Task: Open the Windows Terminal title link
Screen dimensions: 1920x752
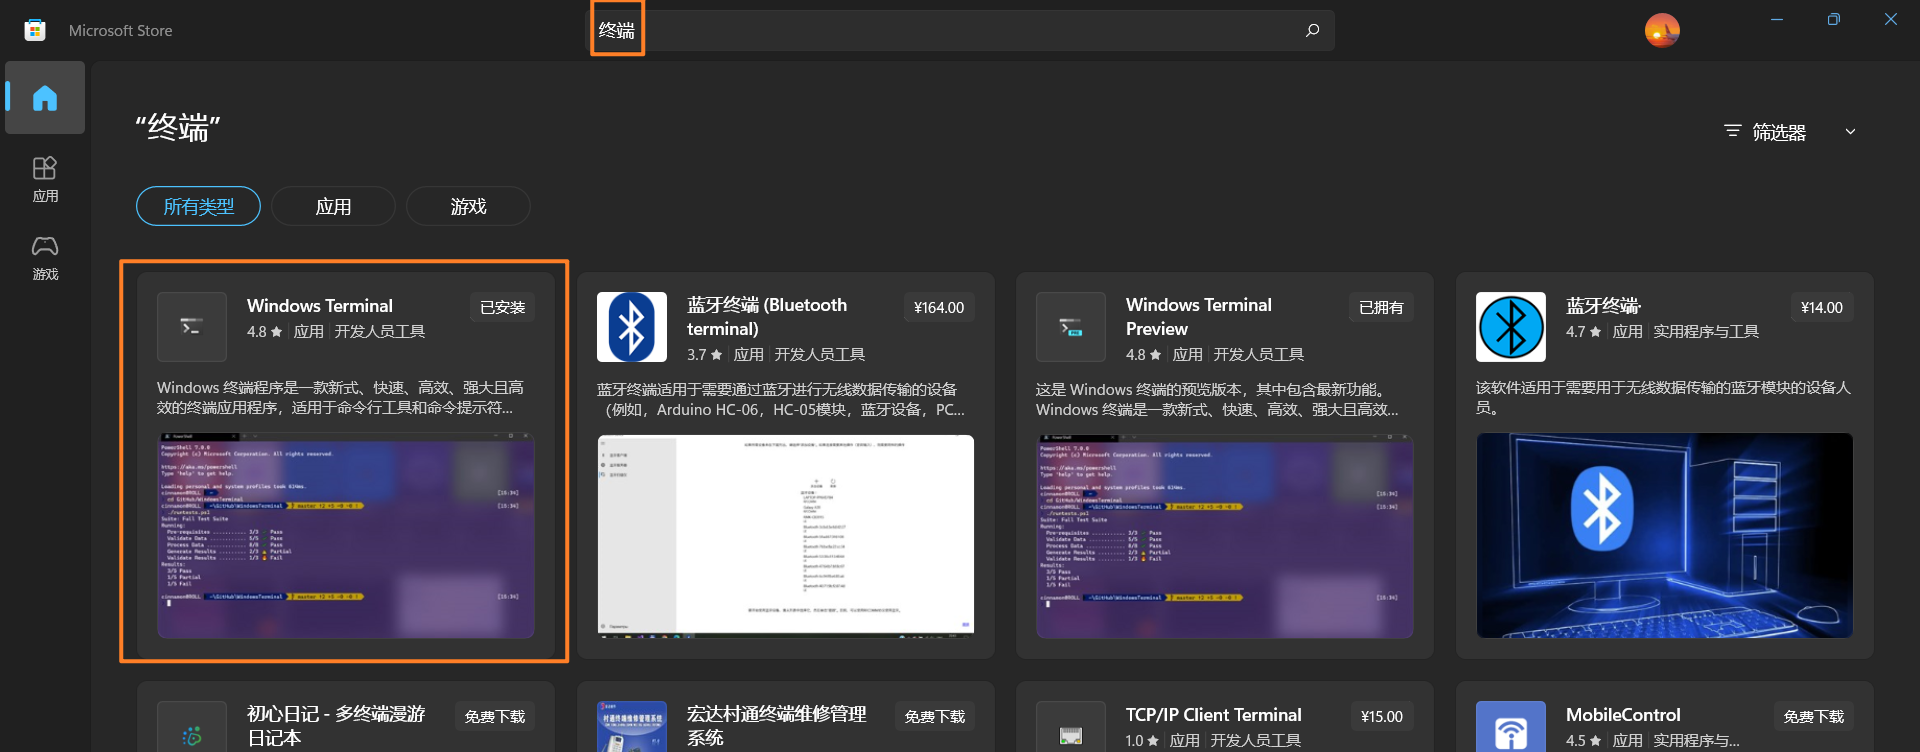Action: coord(320,306)
